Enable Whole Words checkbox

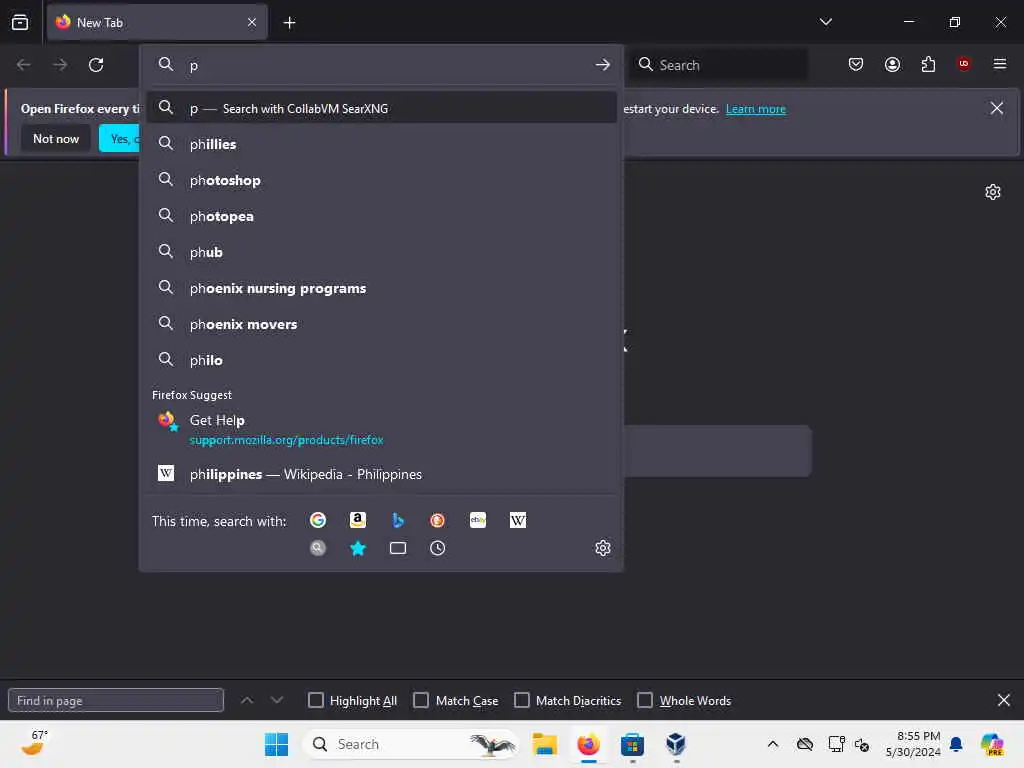tap(645, 700)
